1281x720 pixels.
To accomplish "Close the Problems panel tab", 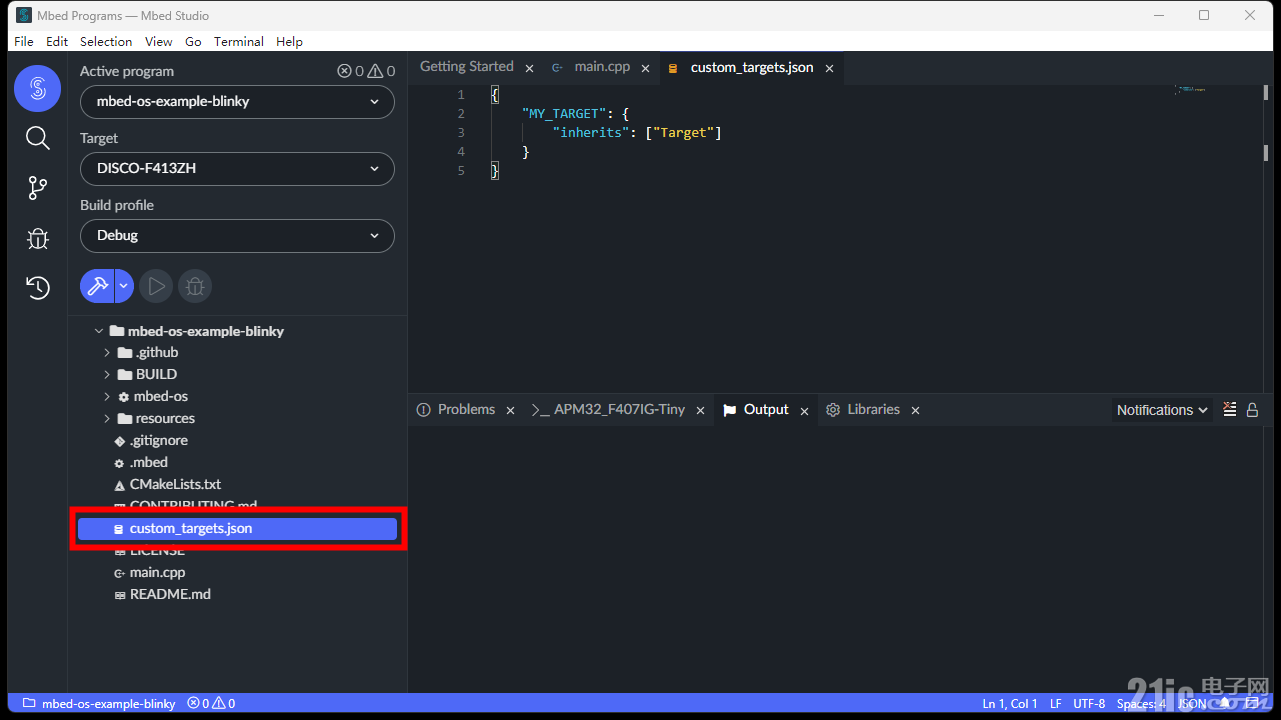I will click(x=510, y=410).
